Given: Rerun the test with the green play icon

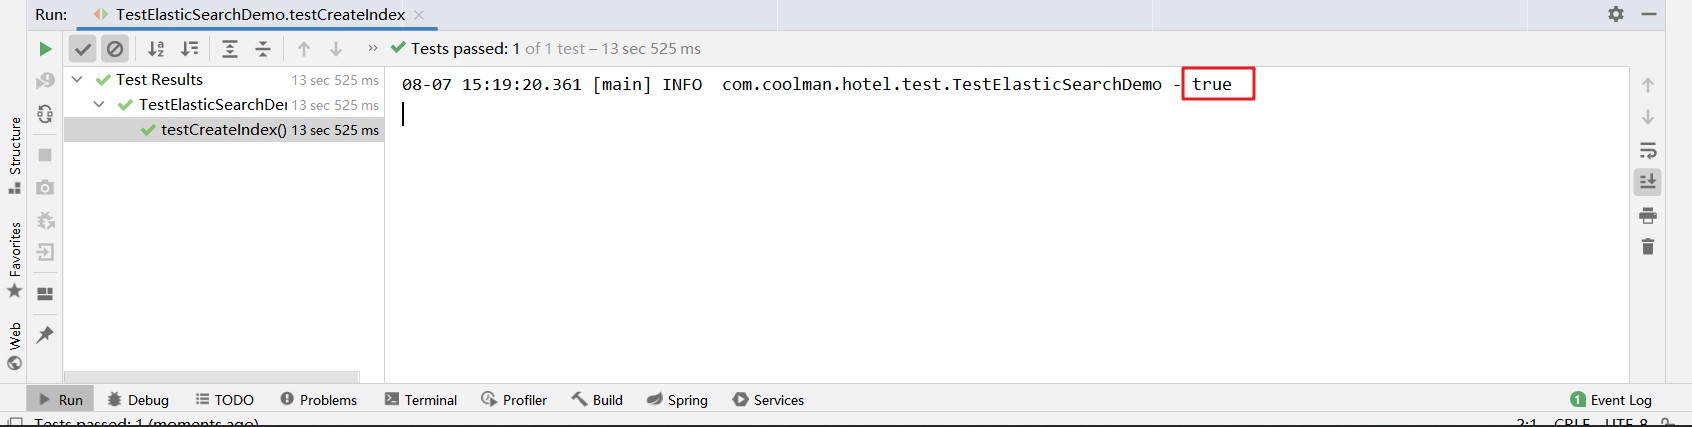Looking at the screenshot, I should (45, 49).
